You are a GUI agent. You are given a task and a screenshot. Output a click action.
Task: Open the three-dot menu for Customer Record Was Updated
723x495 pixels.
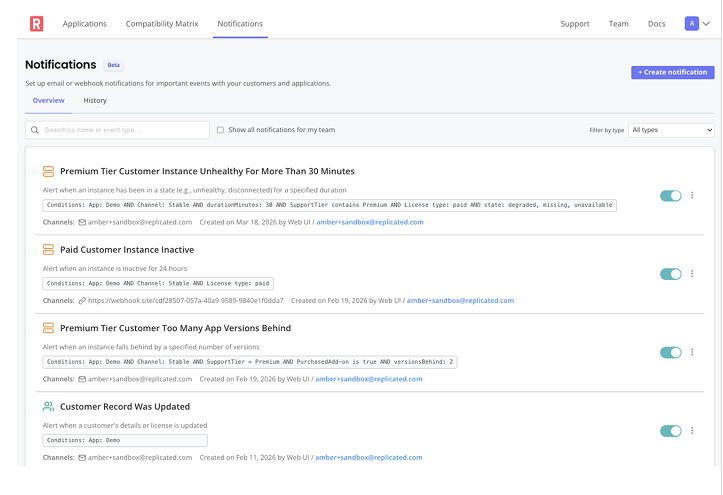pyautogui.click(x=692, y=431)
